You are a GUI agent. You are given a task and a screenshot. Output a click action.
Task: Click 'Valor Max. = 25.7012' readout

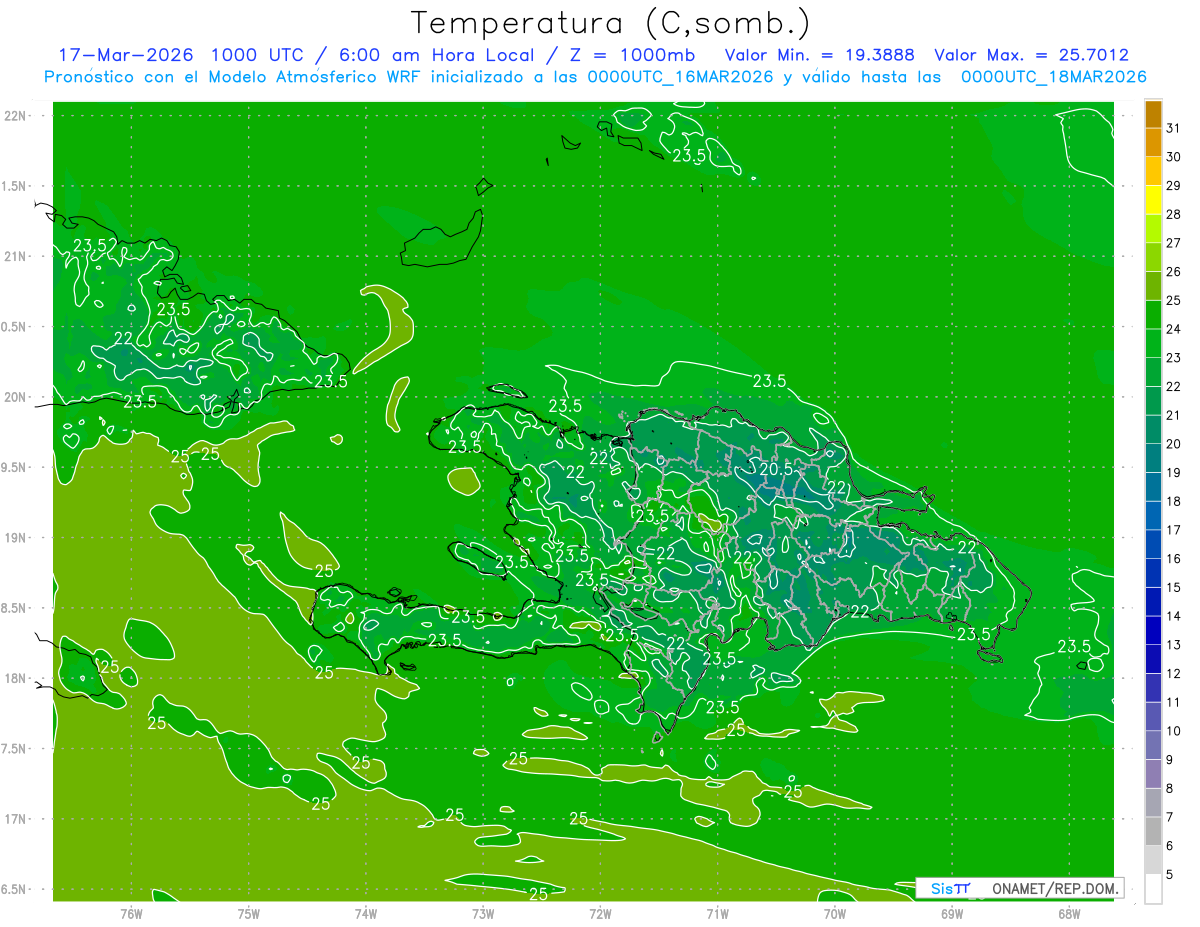[1031, 55]
